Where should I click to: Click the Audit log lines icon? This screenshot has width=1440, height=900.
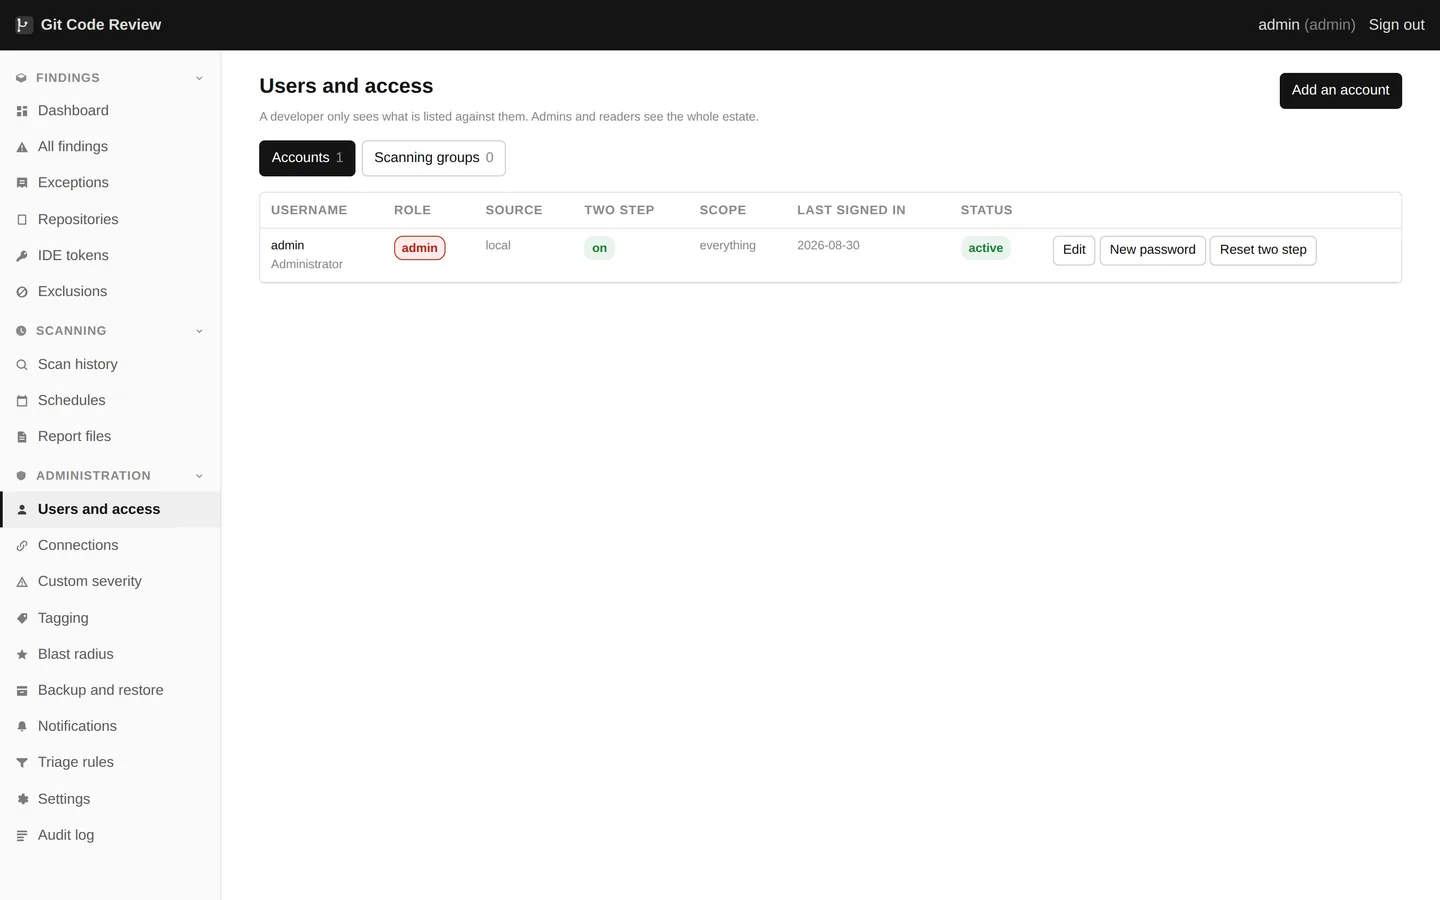[22, 836]
